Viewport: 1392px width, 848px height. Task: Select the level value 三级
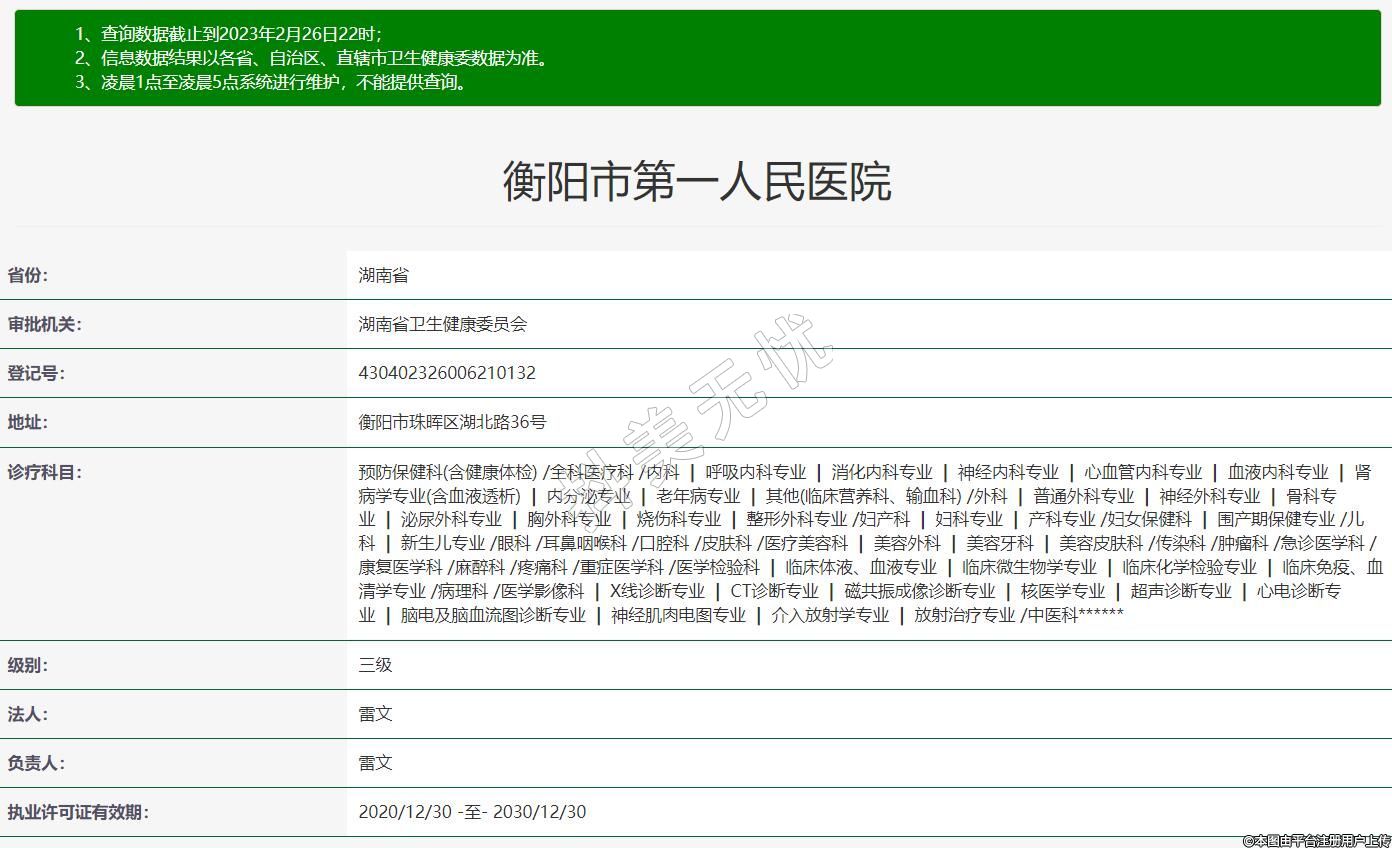376,665
